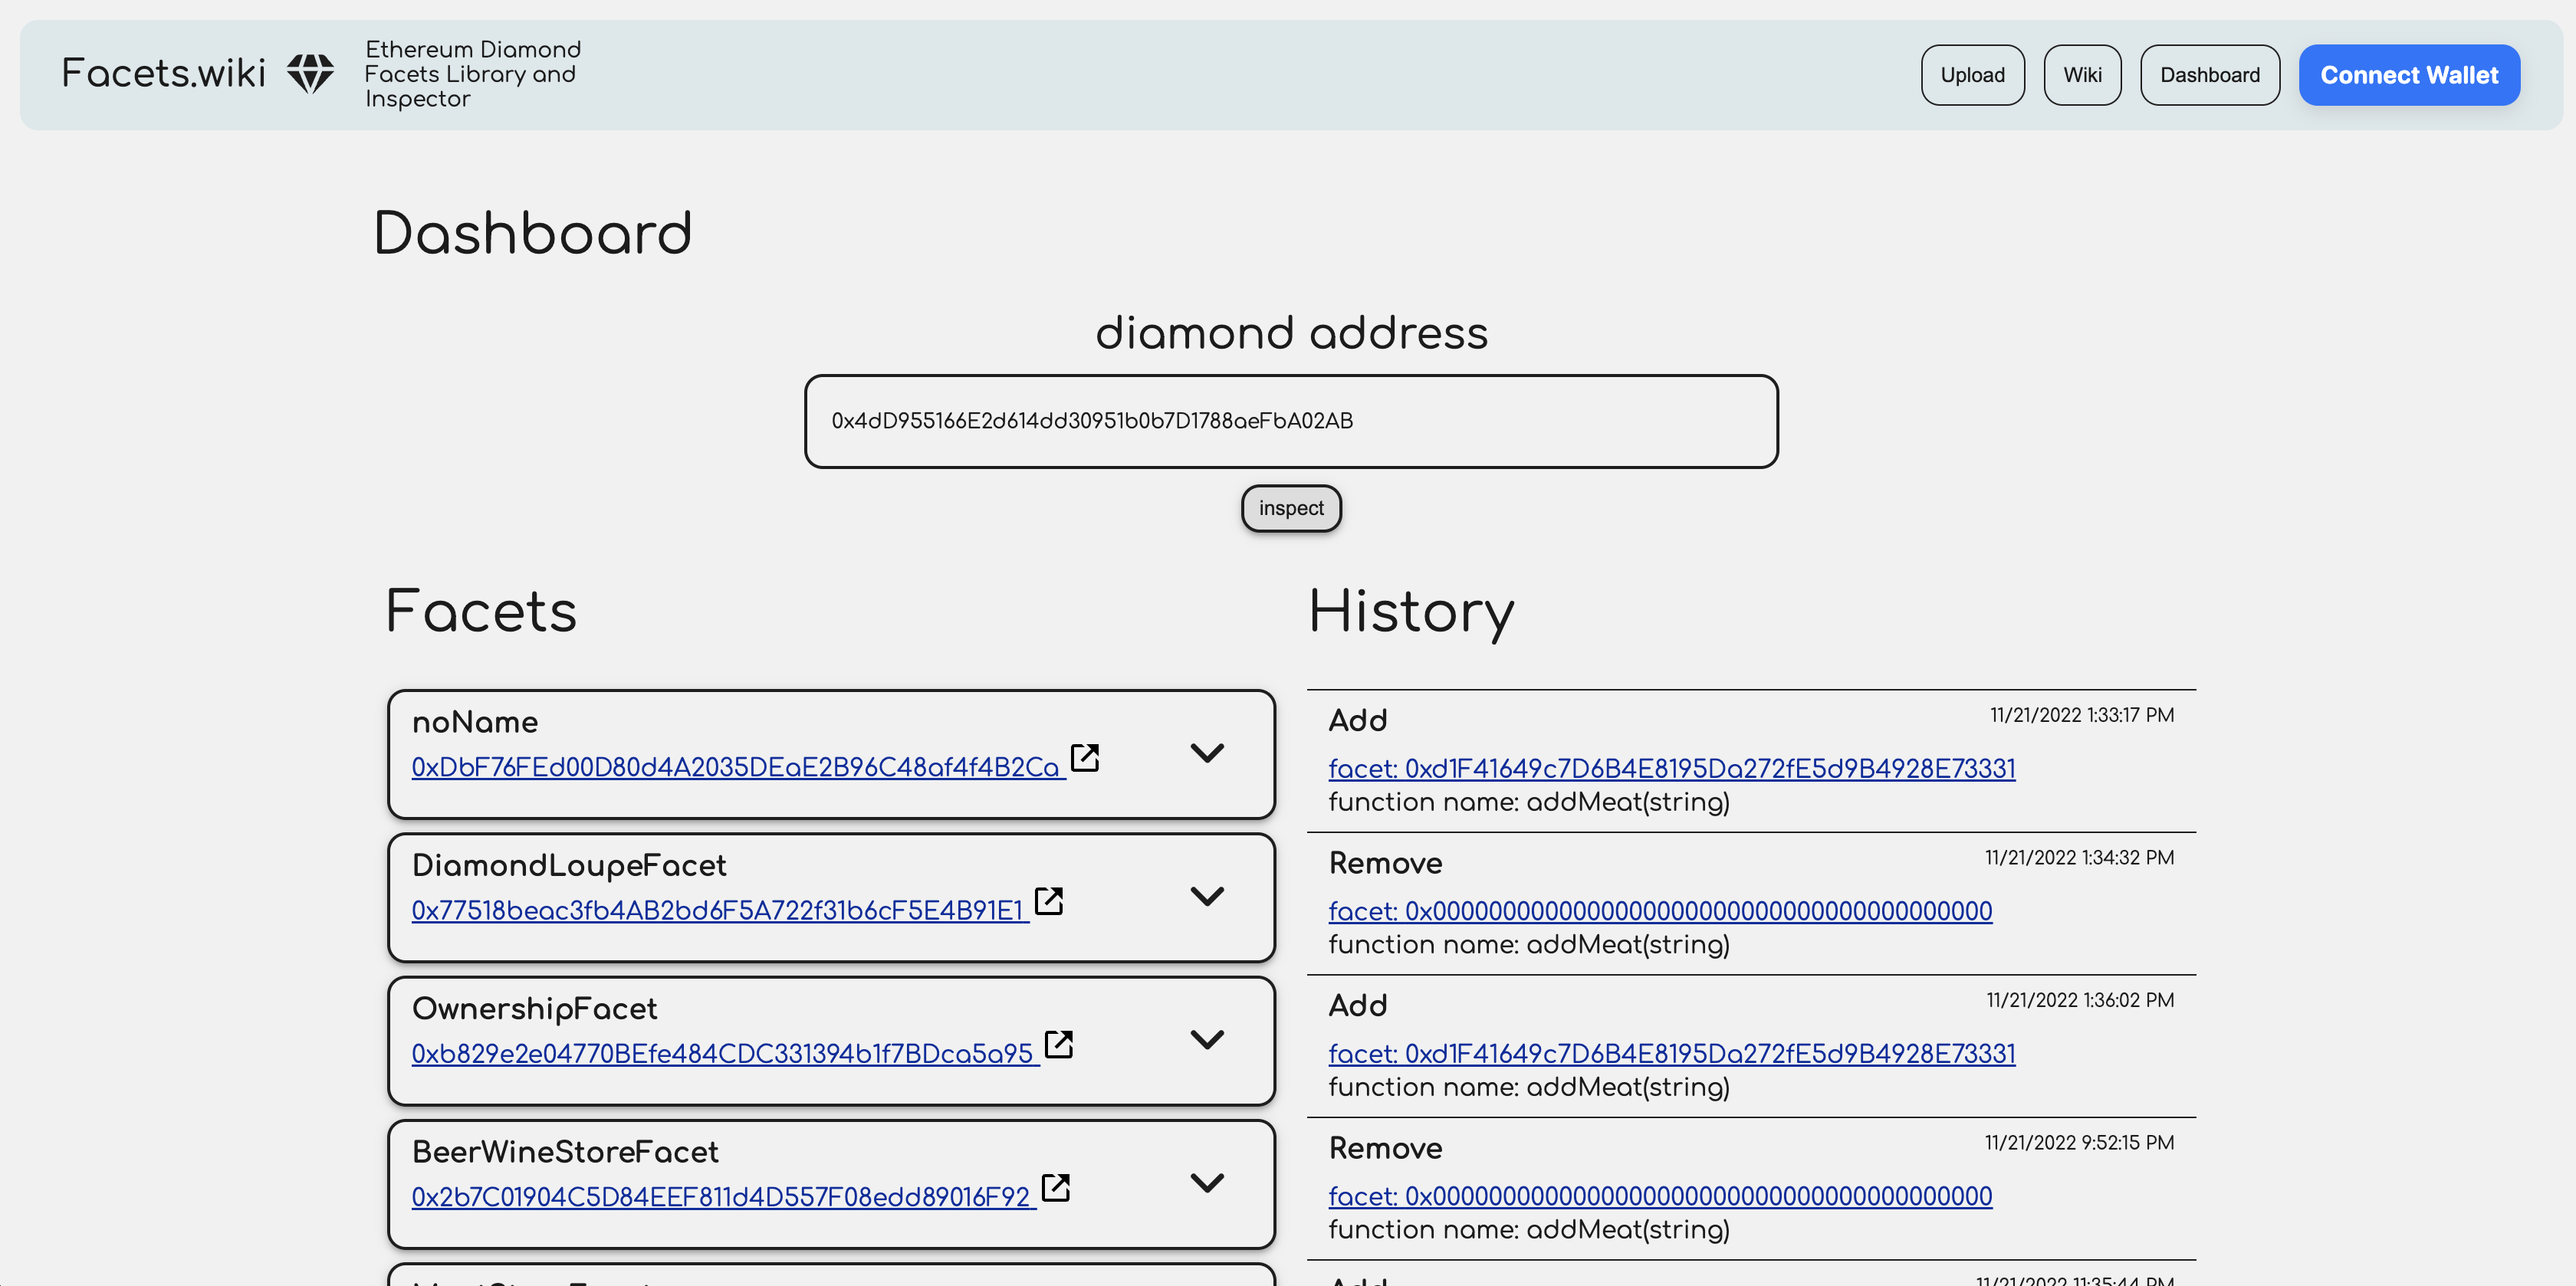Open noName facet address link
The height and width of the screenshot is (1286, 2576).
735,767
